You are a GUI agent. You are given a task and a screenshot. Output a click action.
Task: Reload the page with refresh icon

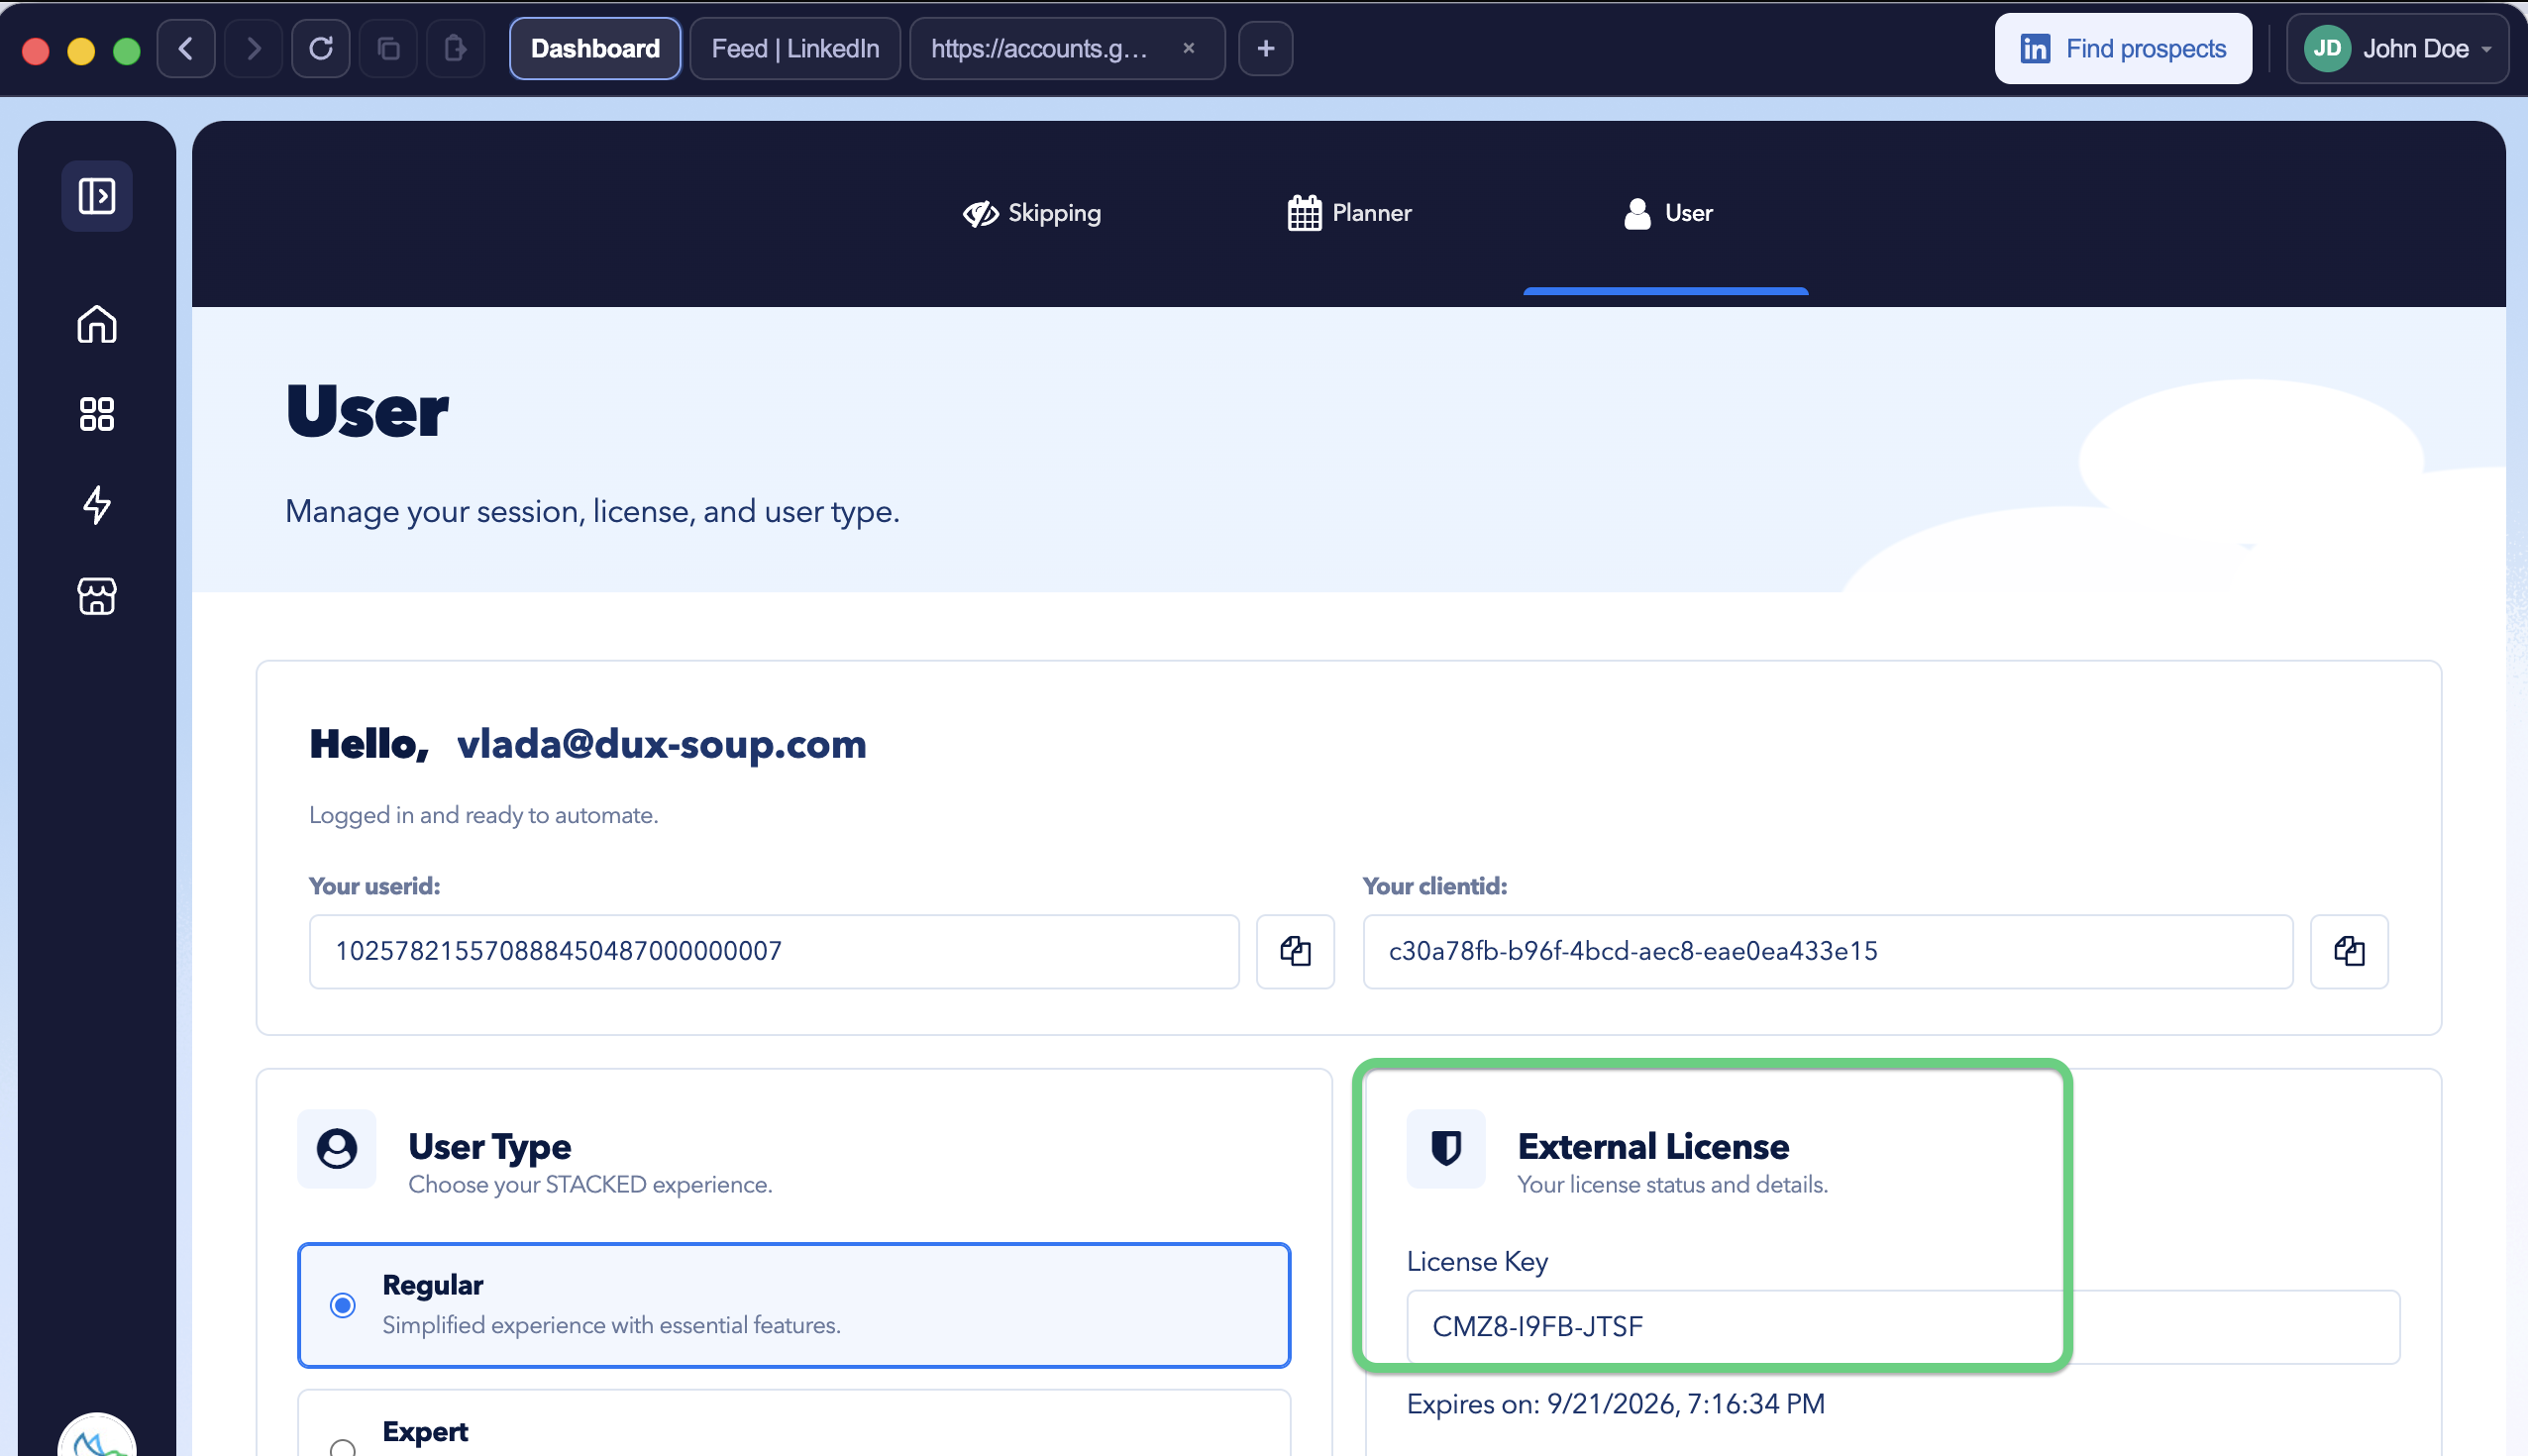click(320, 48)
